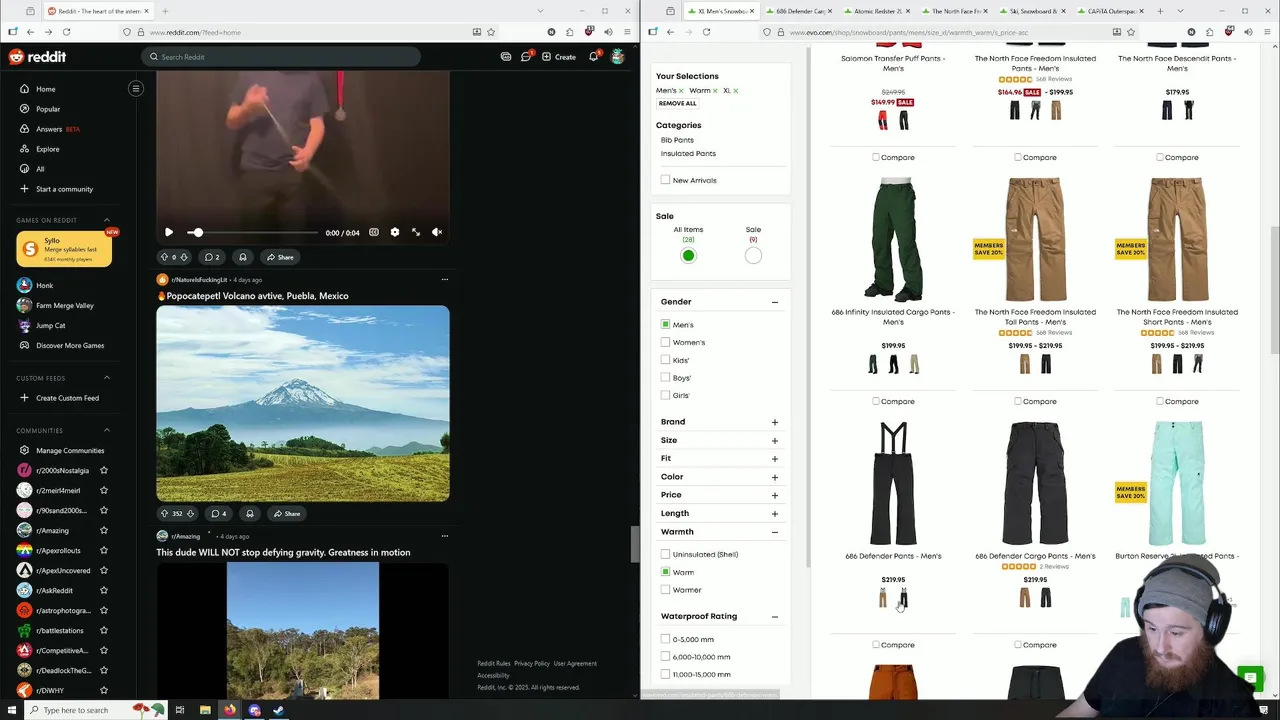Open File Explorer from taskbar
This screenshot has width=1280, height=720.
[205, 710]
